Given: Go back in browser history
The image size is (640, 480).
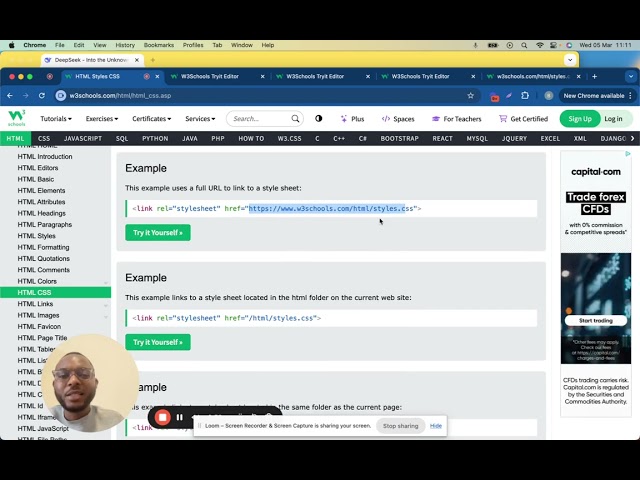Looking at the screenshot, I should [x=10, y=96].
